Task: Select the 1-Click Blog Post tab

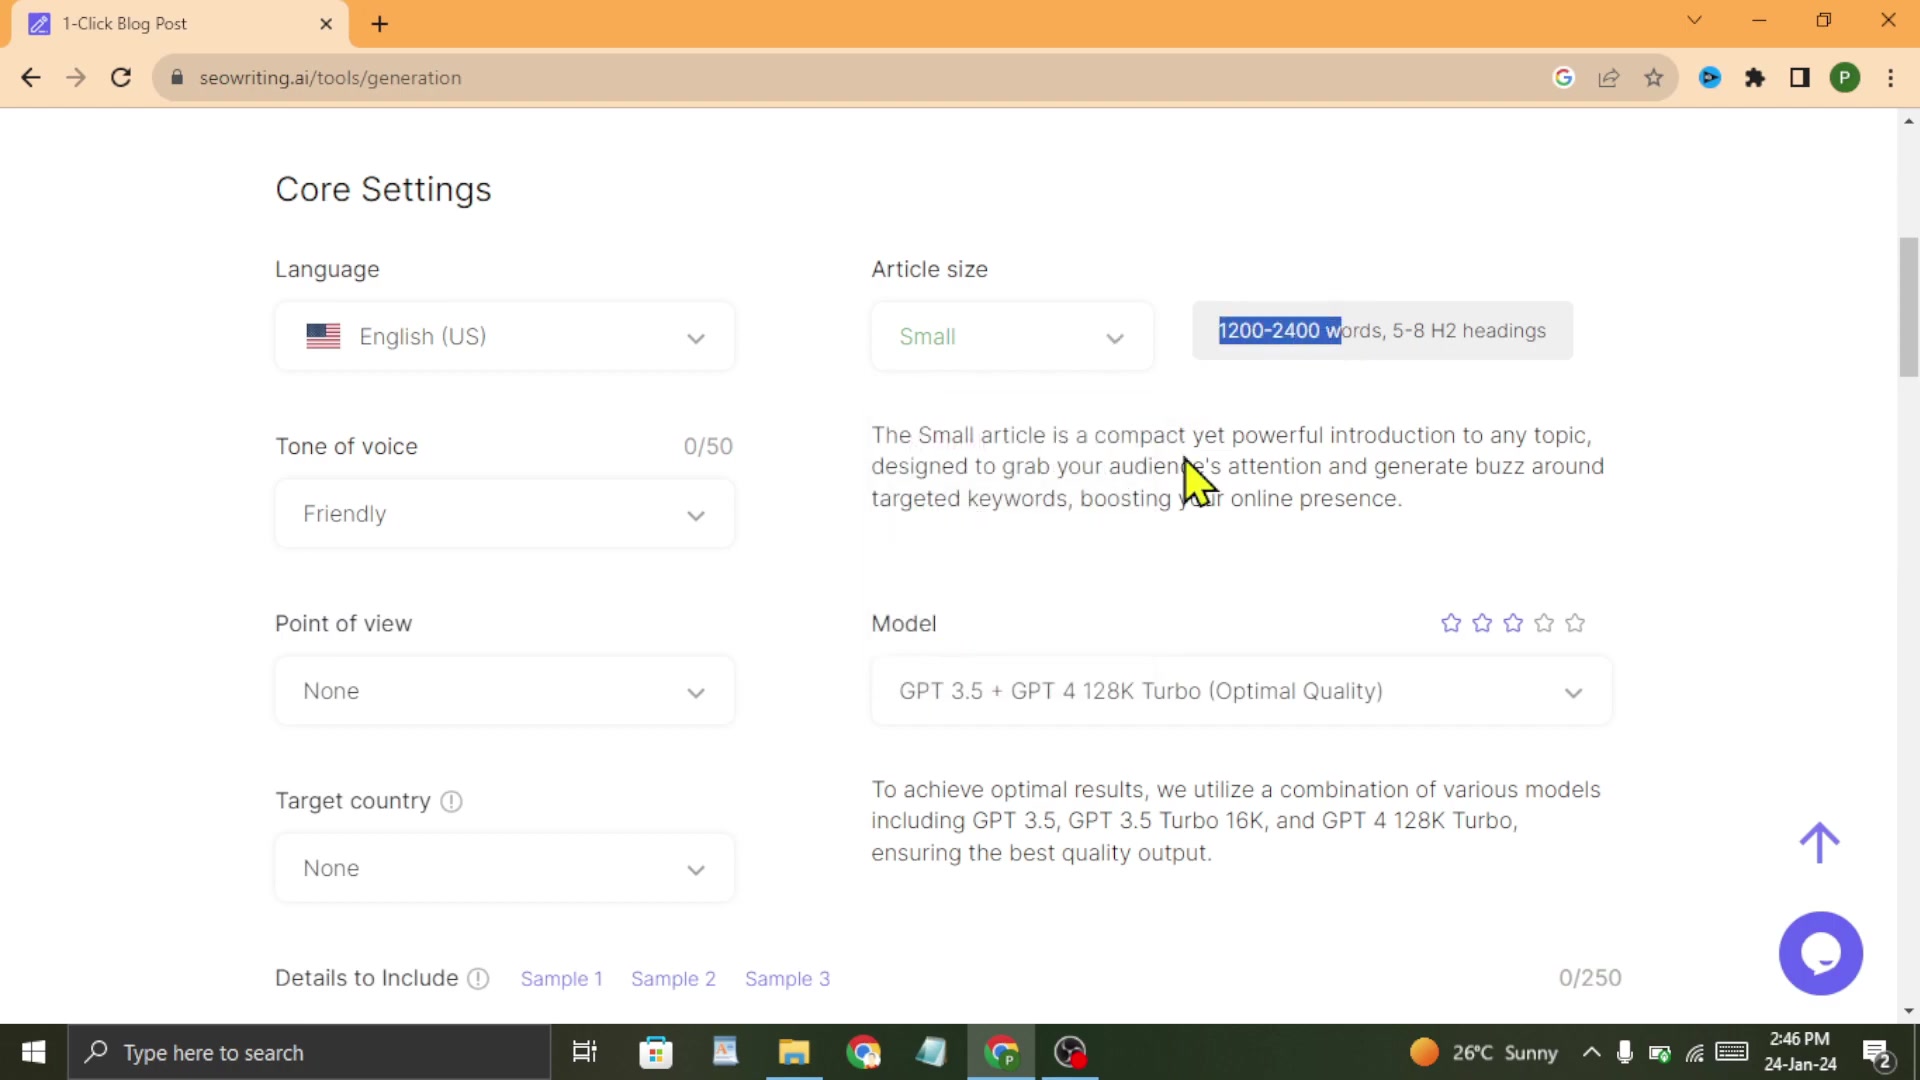Action: coord(180,24)
